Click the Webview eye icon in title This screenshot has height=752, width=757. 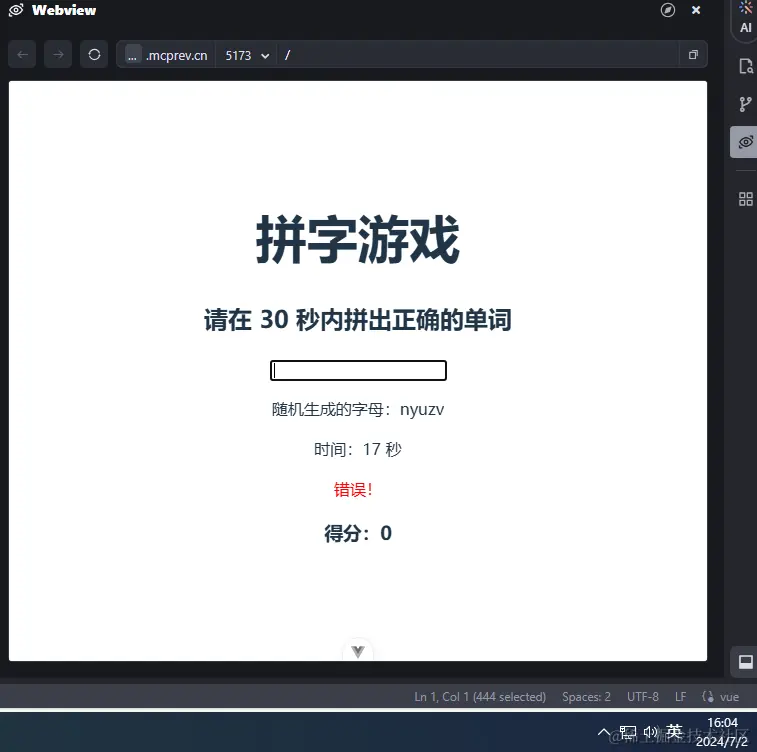(x=16, y=10)
